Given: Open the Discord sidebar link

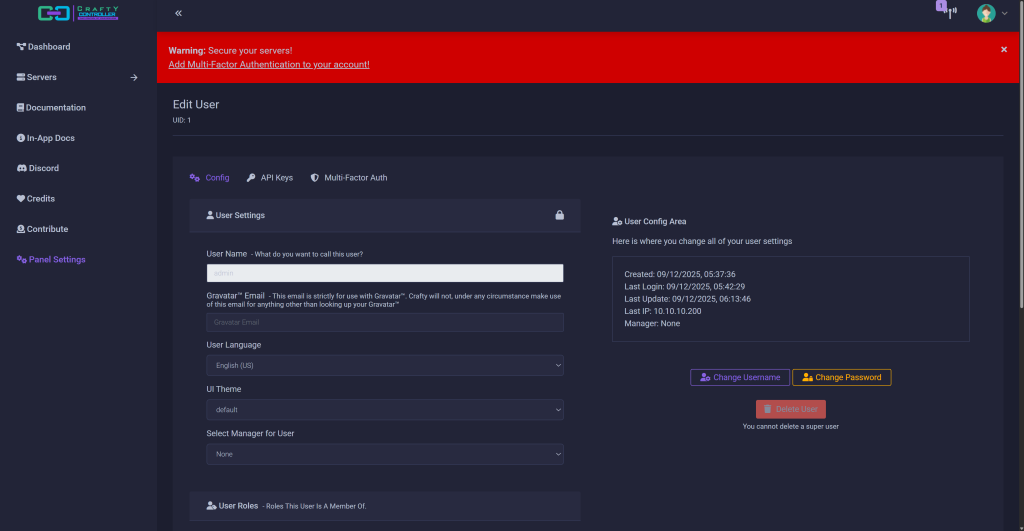Looking at the screenshot, I should [43, 168].
